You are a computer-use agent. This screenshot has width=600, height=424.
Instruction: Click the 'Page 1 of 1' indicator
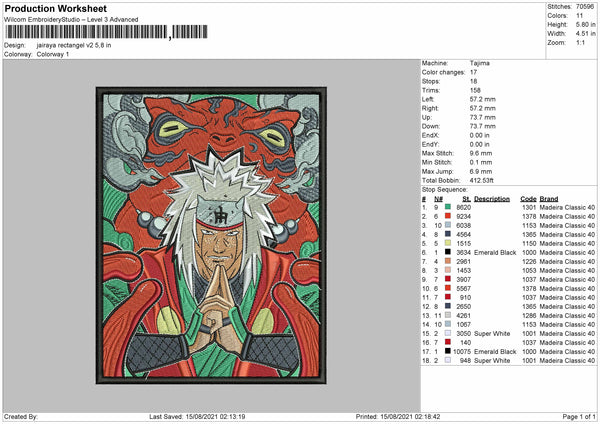point(579,416)
